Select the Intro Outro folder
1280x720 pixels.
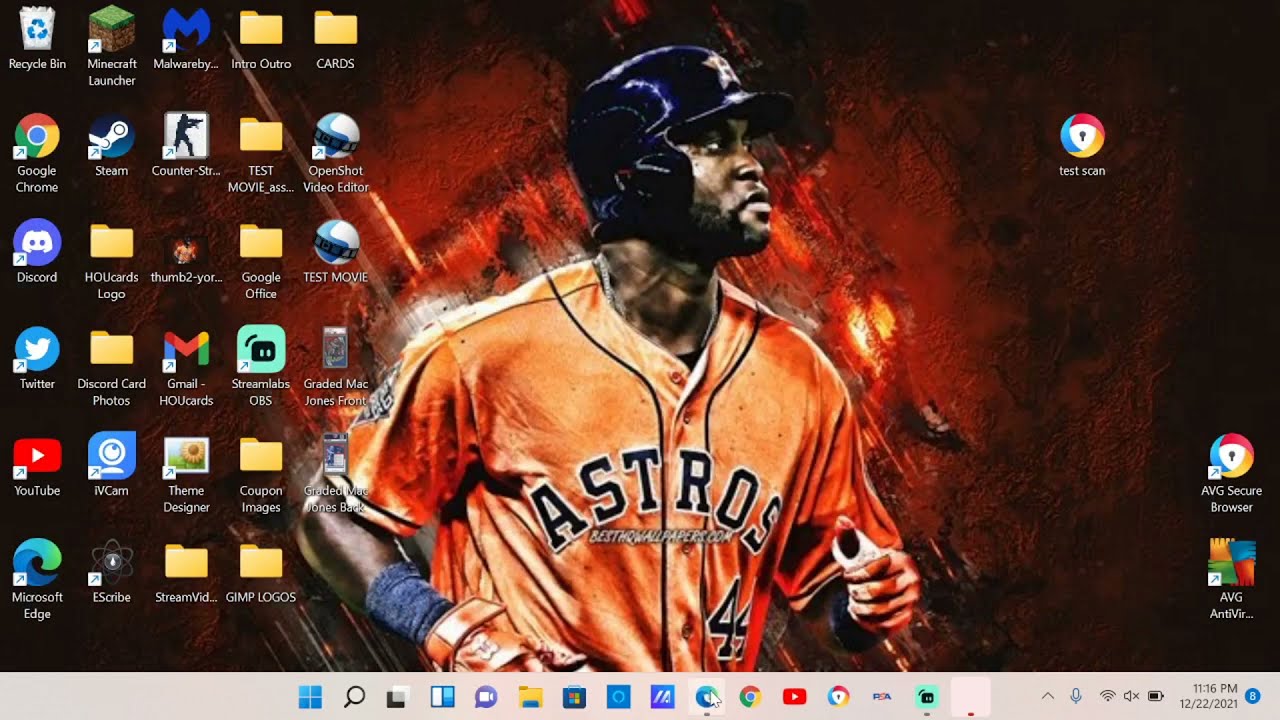tap(261, 39)
